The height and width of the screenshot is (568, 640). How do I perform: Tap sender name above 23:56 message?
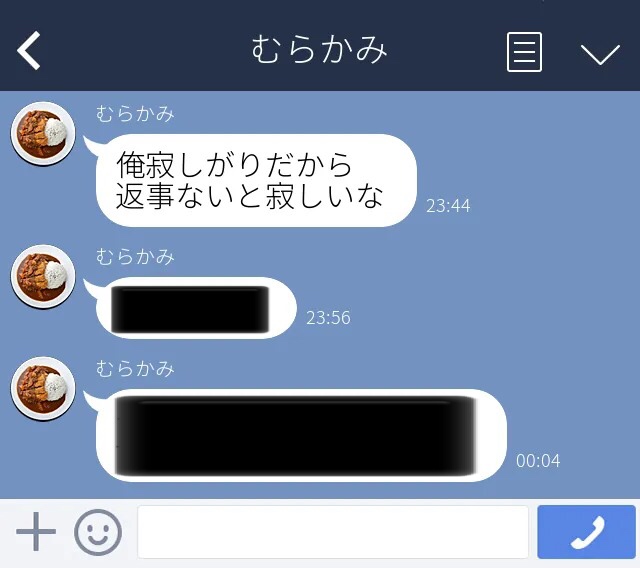coord(135,257)
